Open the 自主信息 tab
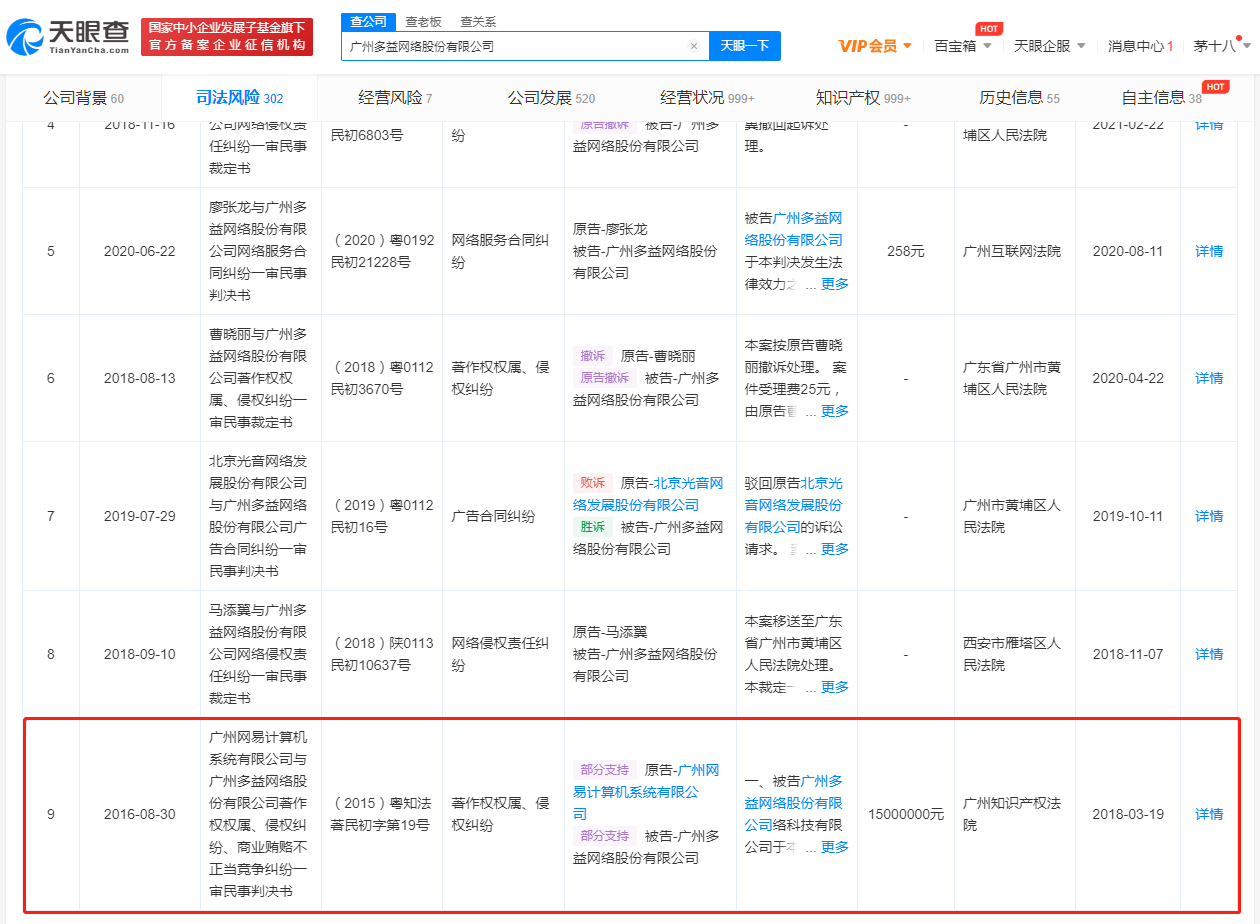1260x924 pixels. 1162,98
